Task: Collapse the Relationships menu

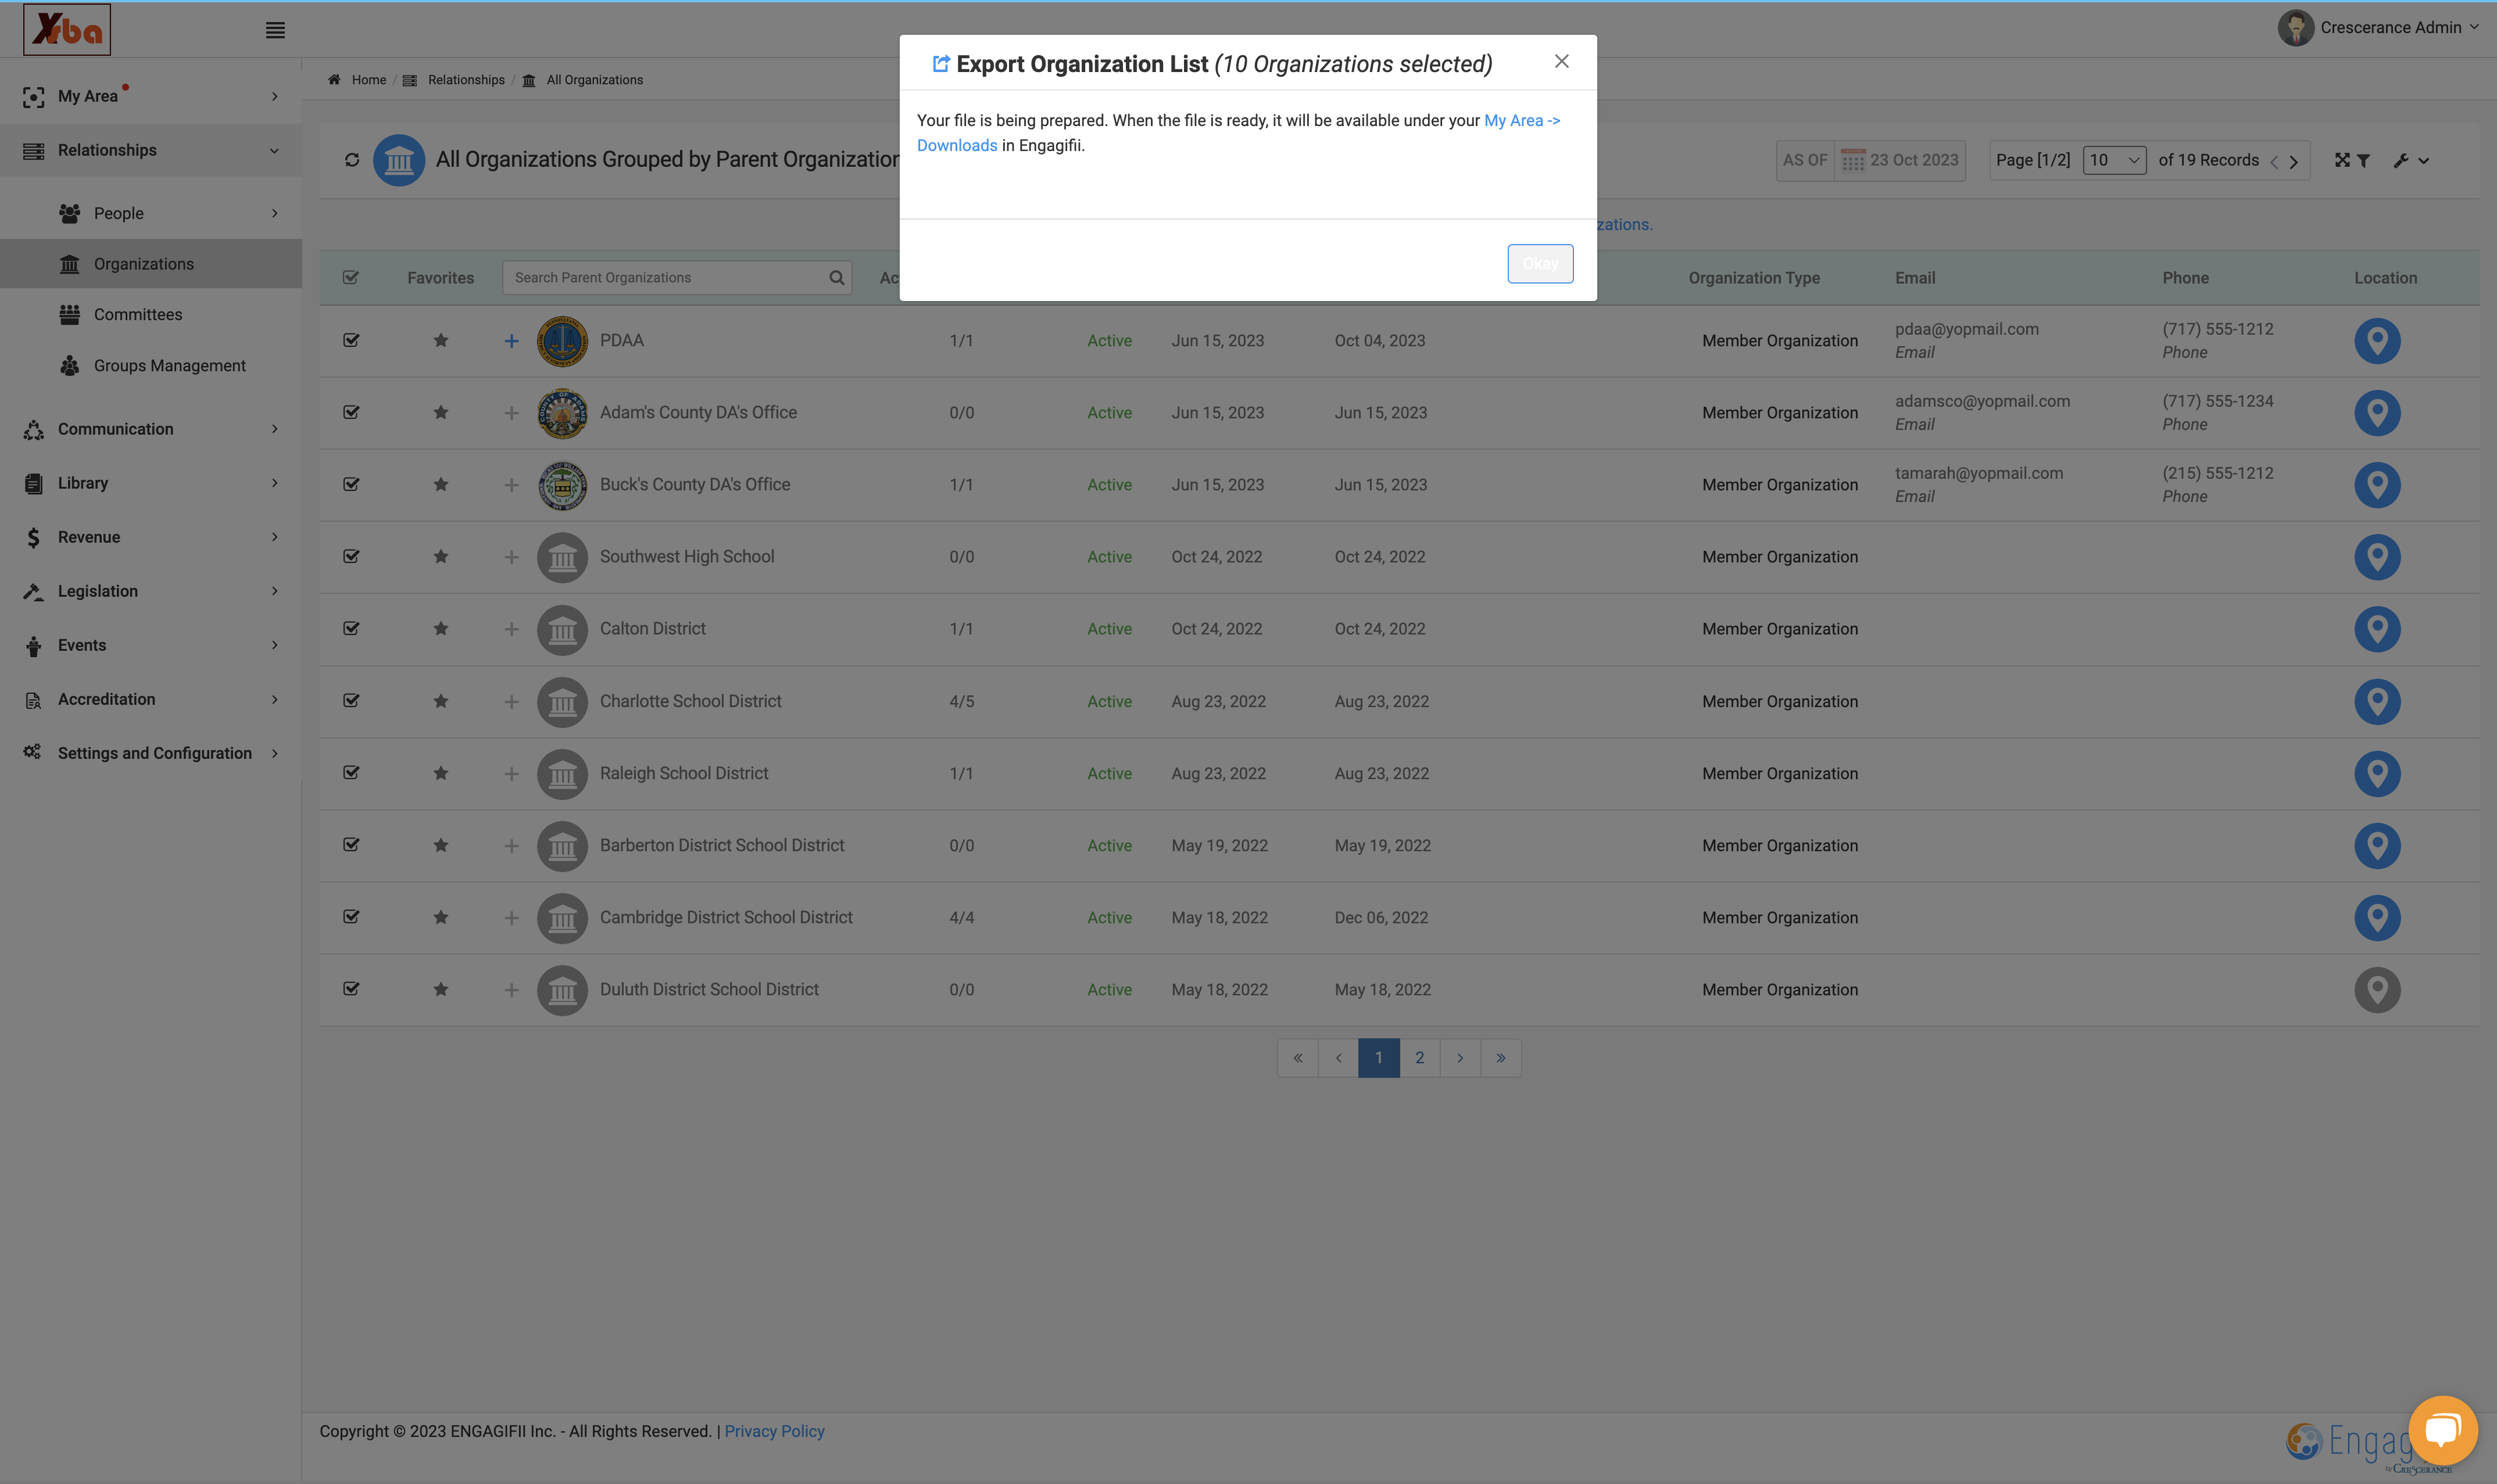Action: coord(150,150)
